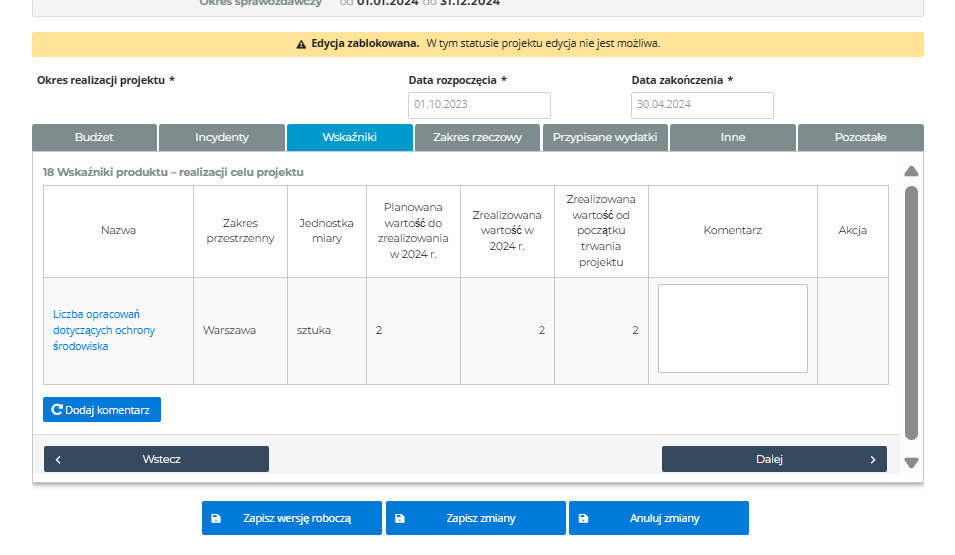Go to the Przypisane wydatki tab
Screen dimensions: 955x555
click(605, 138)
